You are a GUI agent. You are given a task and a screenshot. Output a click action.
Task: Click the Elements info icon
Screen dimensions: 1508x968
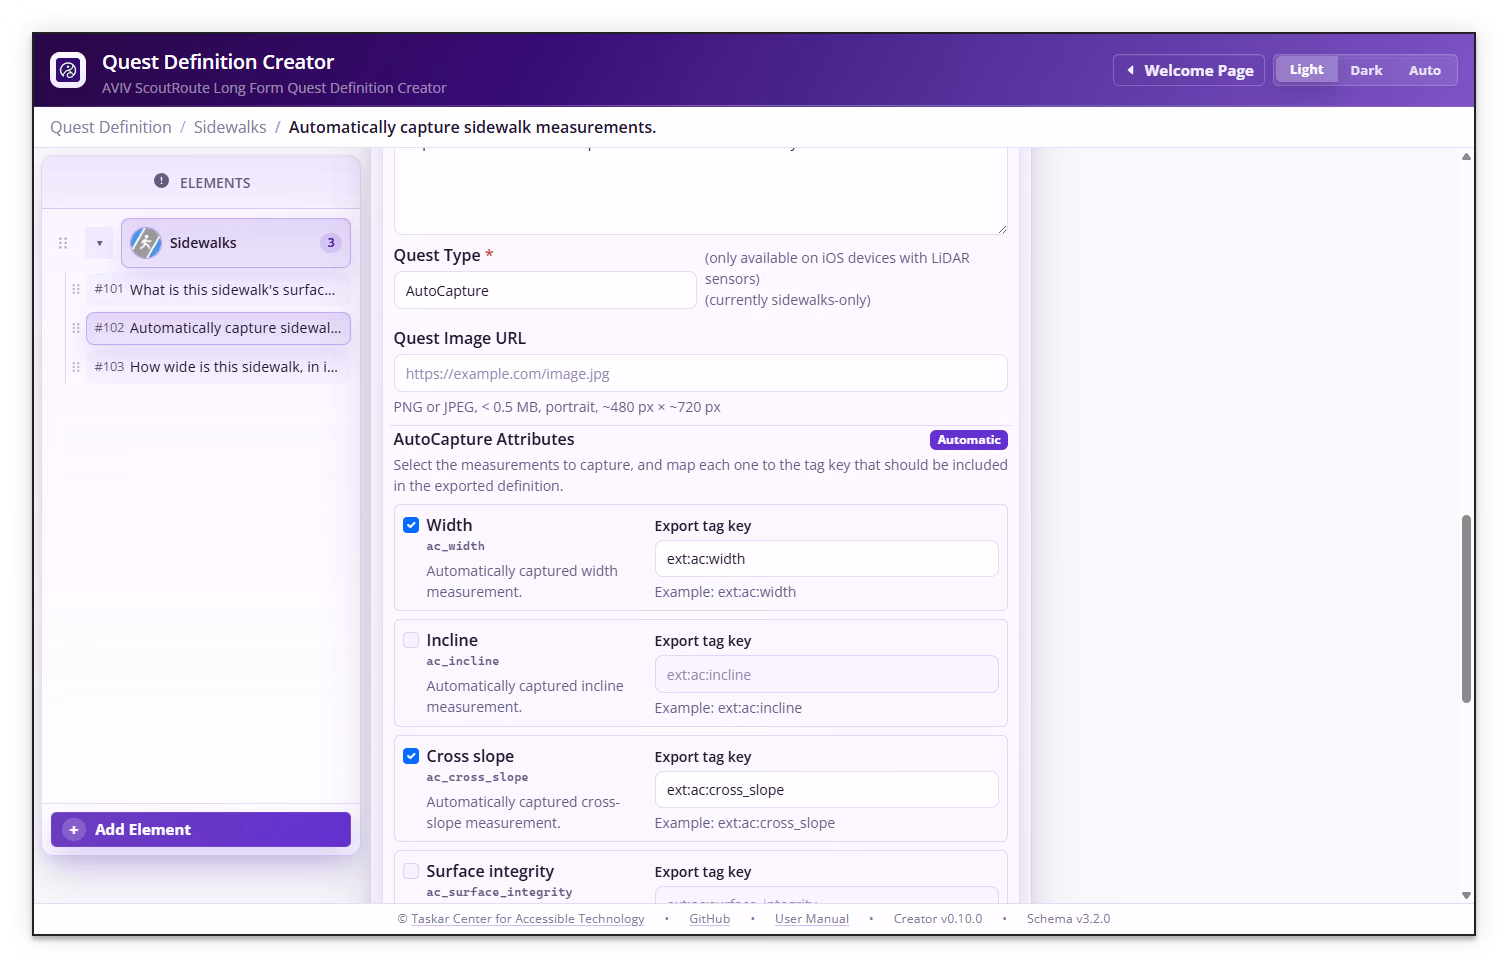coord(161,181)
